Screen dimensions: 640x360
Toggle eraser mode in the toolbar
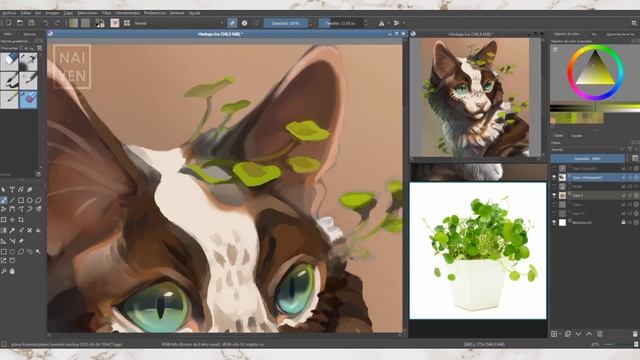tap(232, 23)
